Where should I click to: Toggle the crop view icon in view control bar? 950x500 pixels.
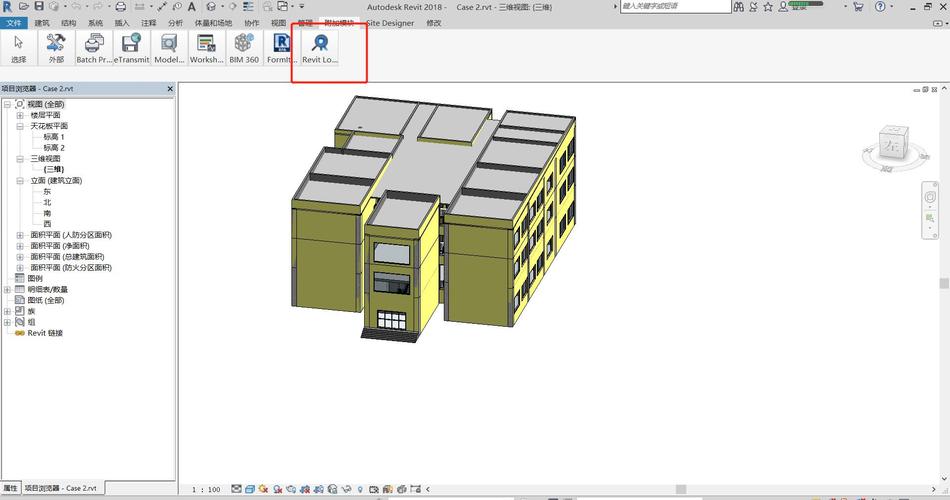click(x=305, y=488)
